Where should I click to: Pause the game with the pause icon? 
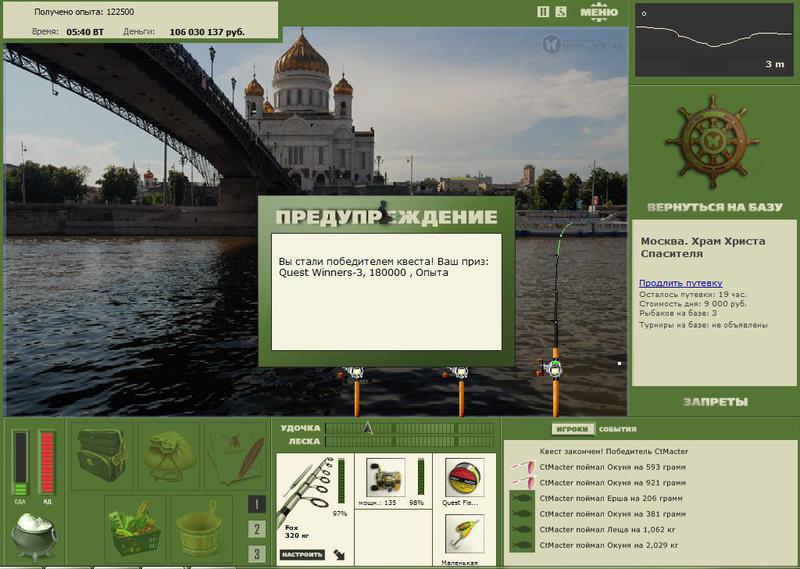click(x=543, y=11)
